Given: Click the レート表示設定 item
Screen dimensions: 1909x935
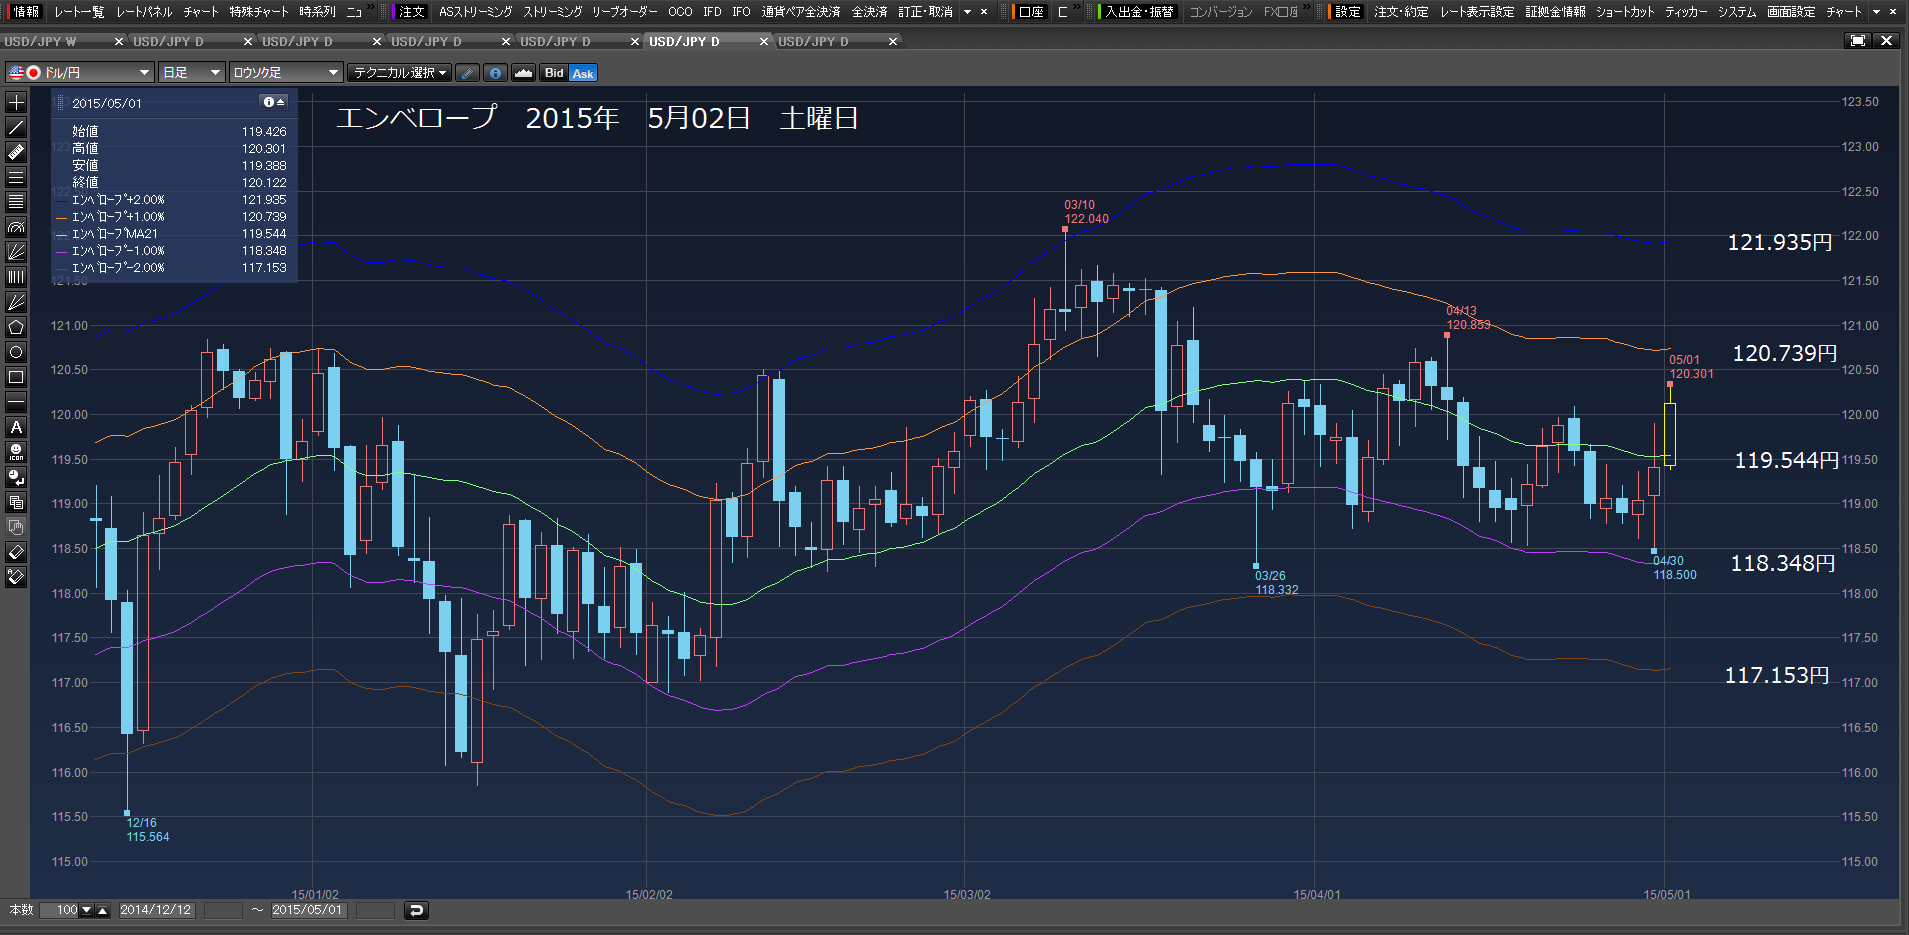Looking at the screenshot, I should [1477, 12].
